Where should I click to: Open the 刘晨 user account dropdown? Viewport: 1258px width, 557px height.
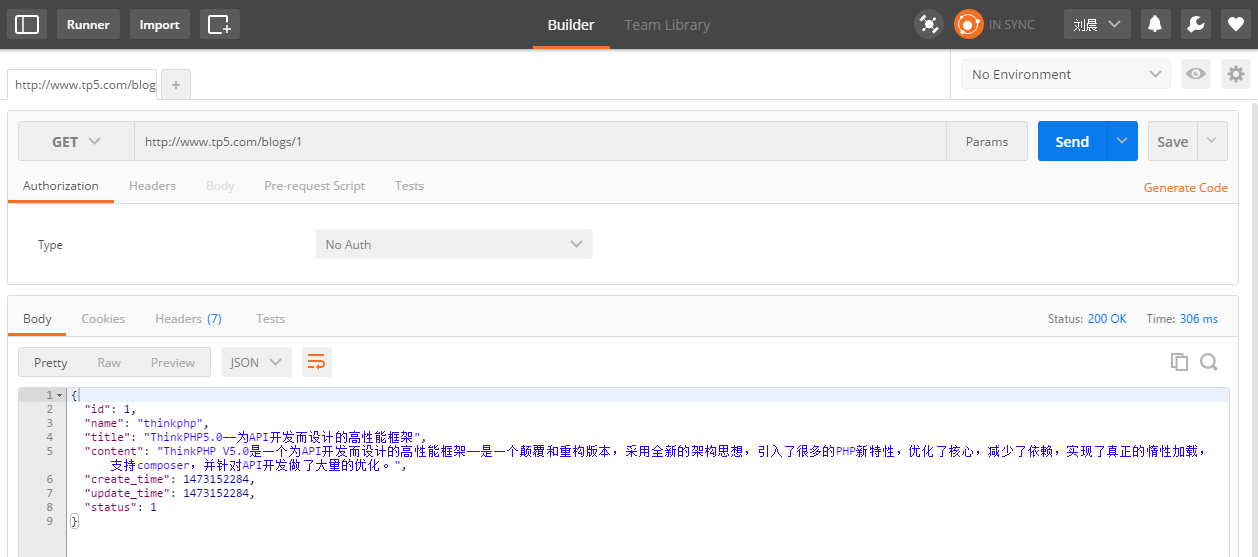coord(1097,25)
